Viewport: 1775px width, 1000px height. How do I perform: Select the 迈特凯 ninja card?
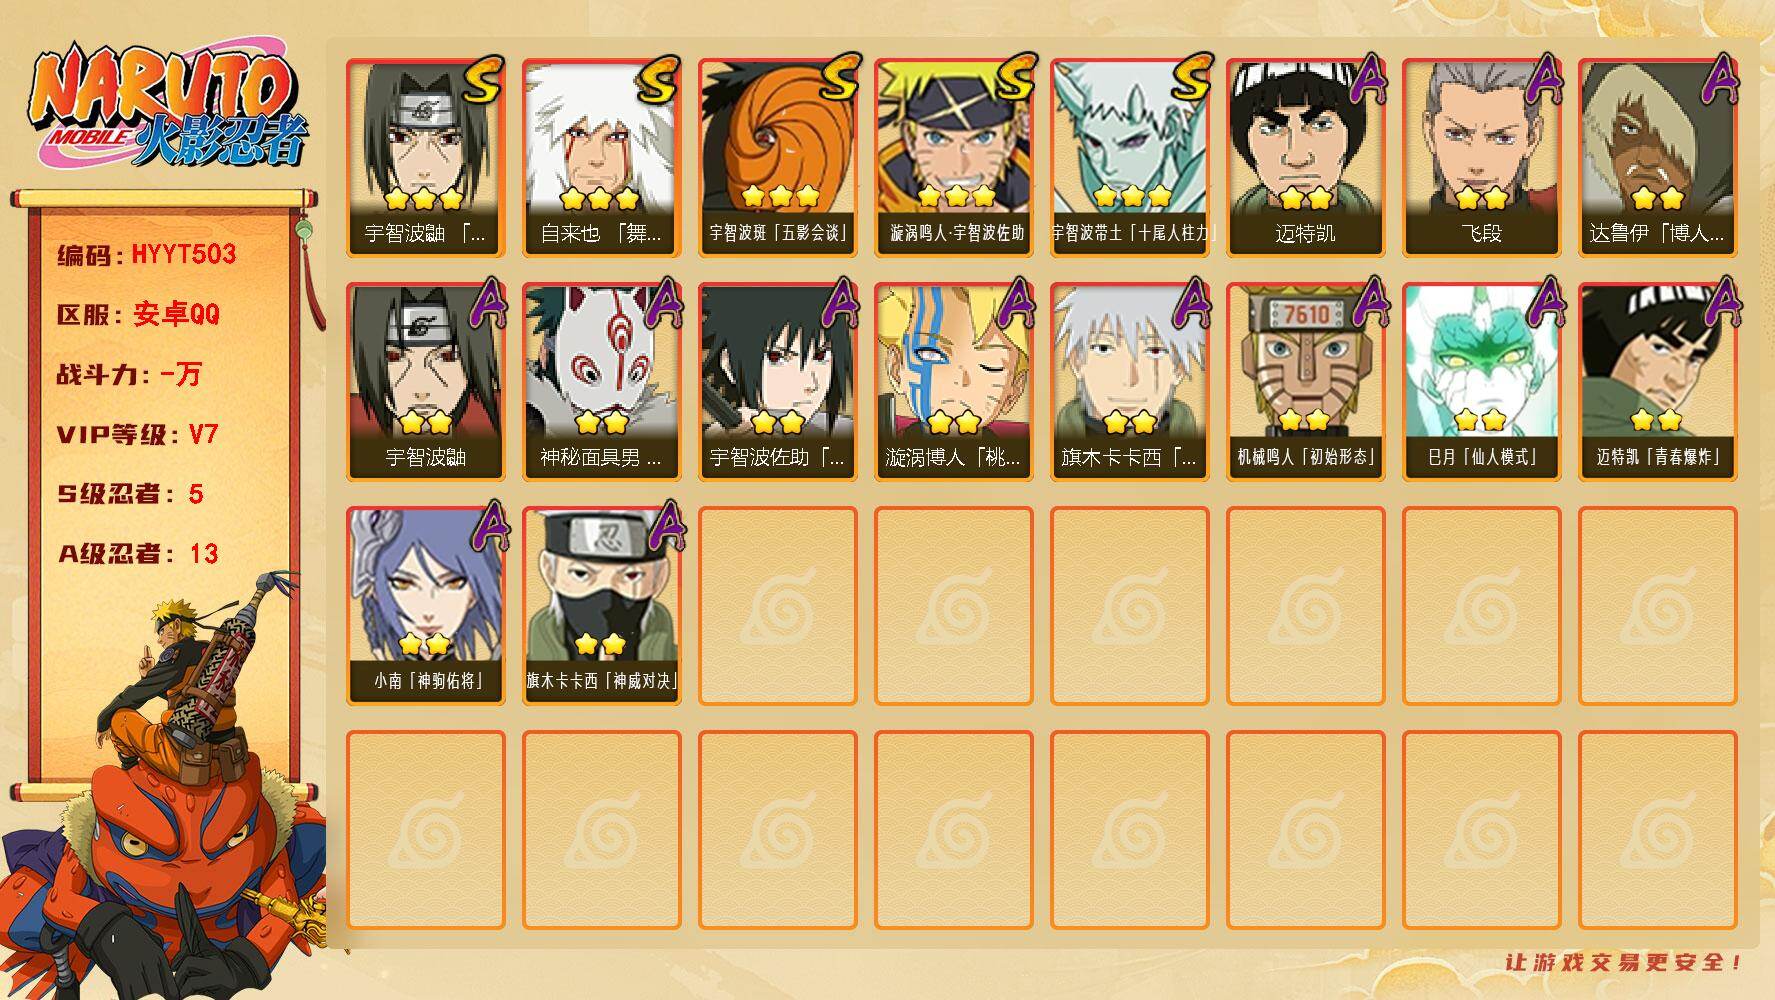point(1305,158)
